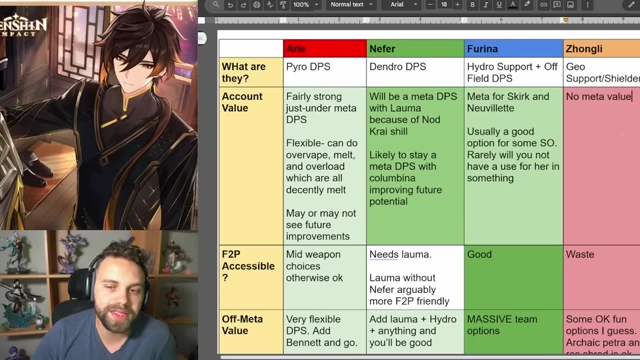Click 'Lauma without Nefer arguably more F2P friendly'
This screenshot has width=640, height=360.
click(409, 289)
